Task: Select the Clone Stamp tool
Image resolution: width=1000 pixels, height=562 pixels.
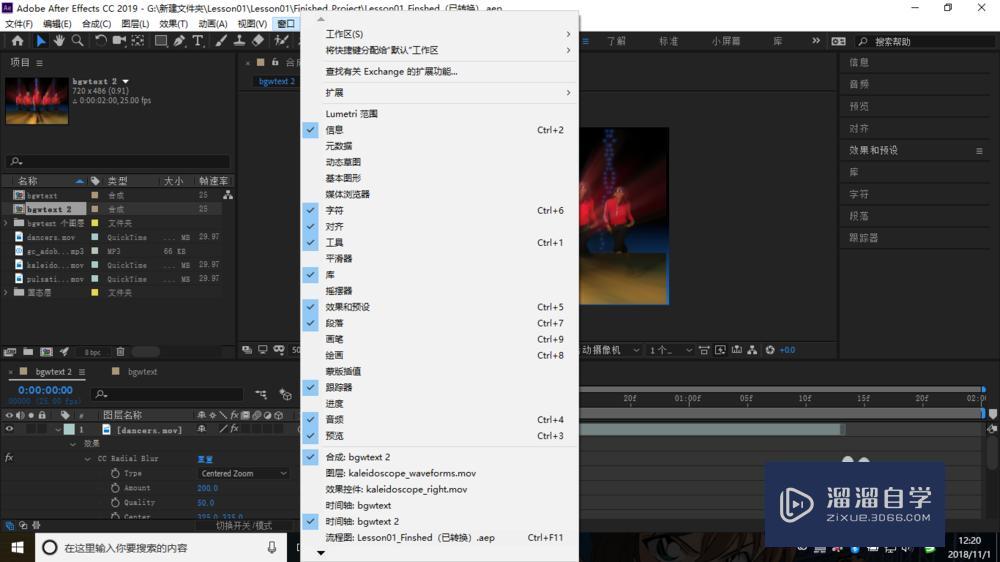Action: pos(239,41)
